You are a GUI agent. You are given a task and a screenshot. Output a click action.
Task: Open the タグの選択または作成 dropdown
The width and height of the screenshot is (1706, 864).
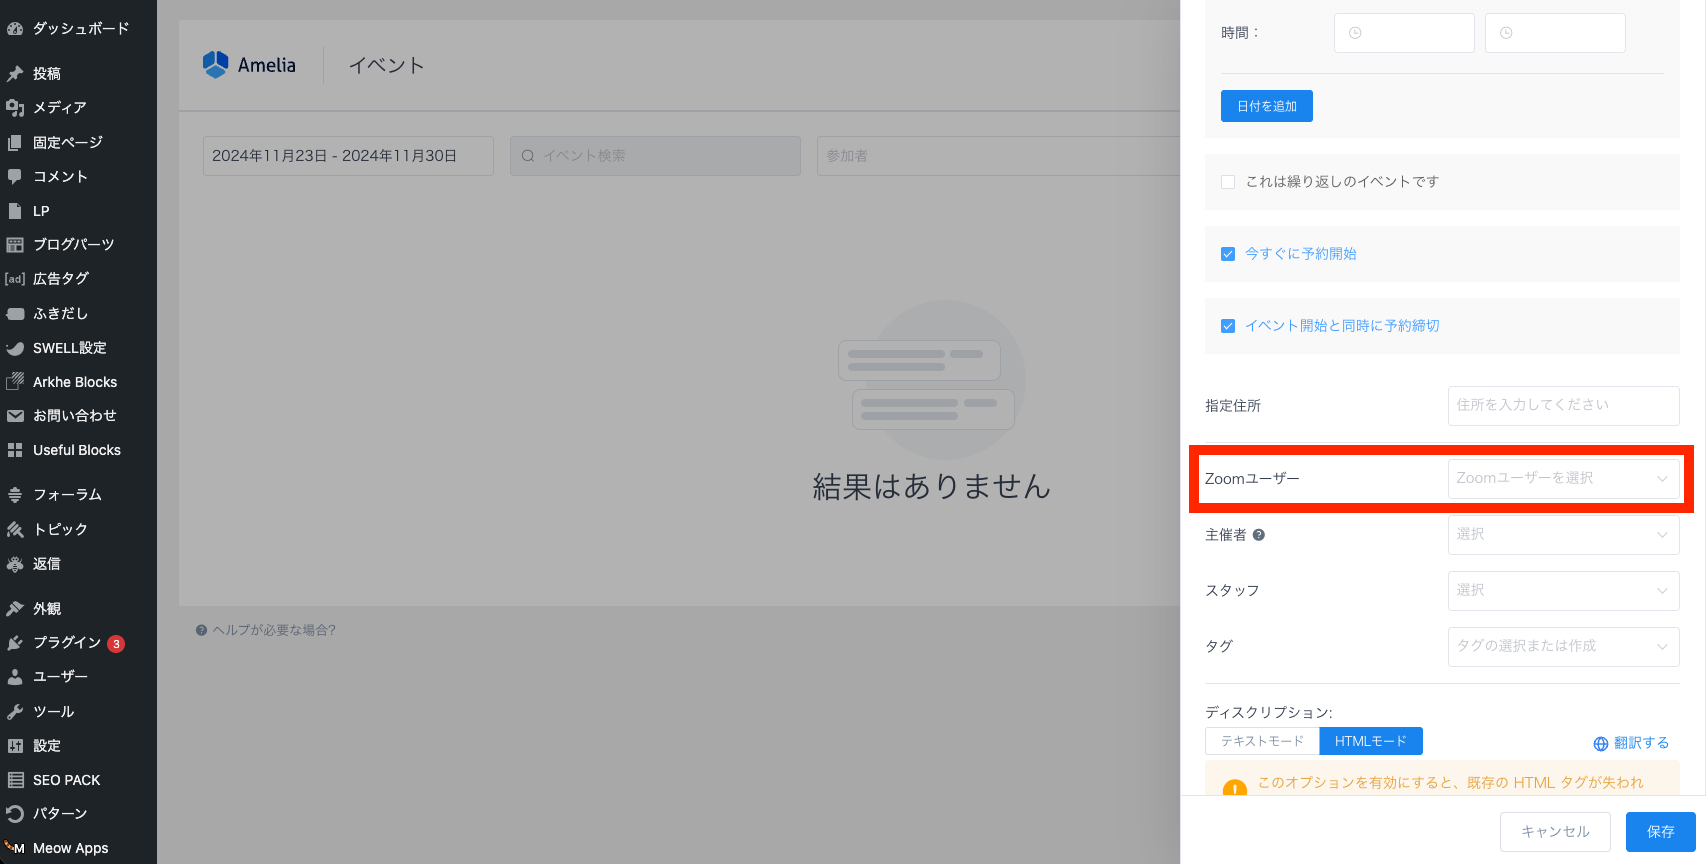point(1562,647)
